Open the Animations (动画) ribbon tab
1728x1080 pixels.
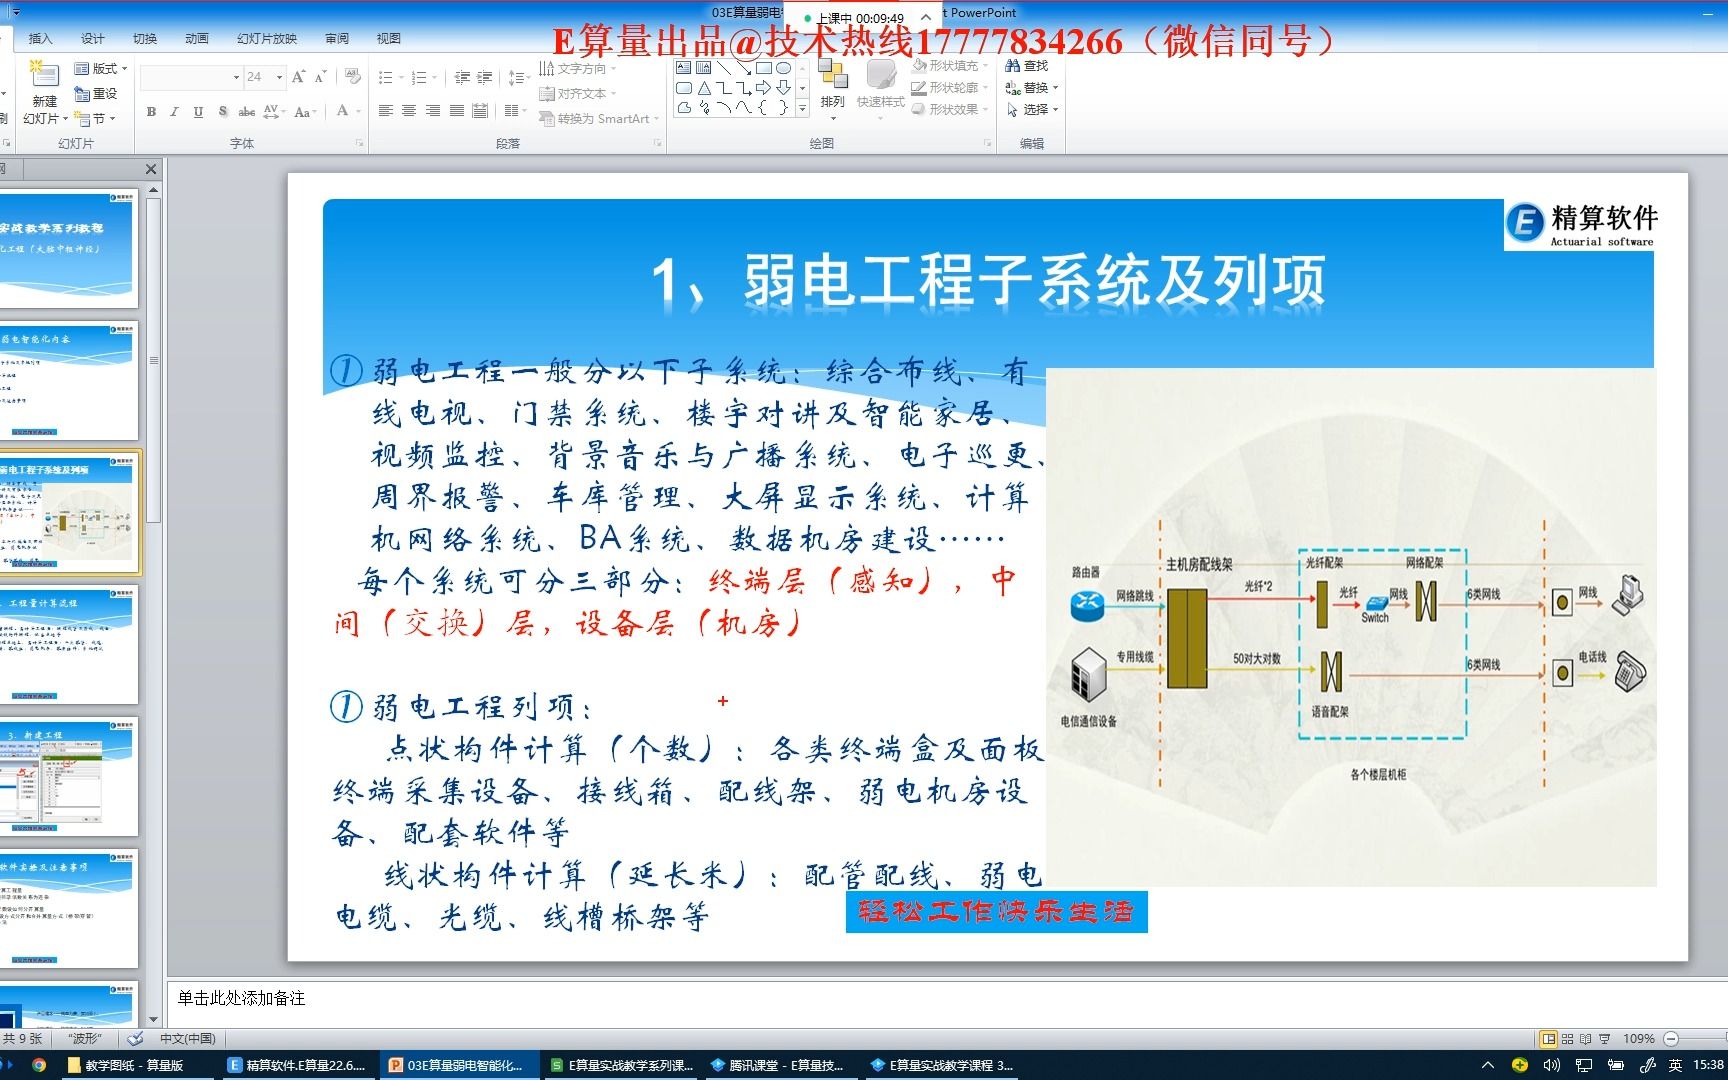196,38
